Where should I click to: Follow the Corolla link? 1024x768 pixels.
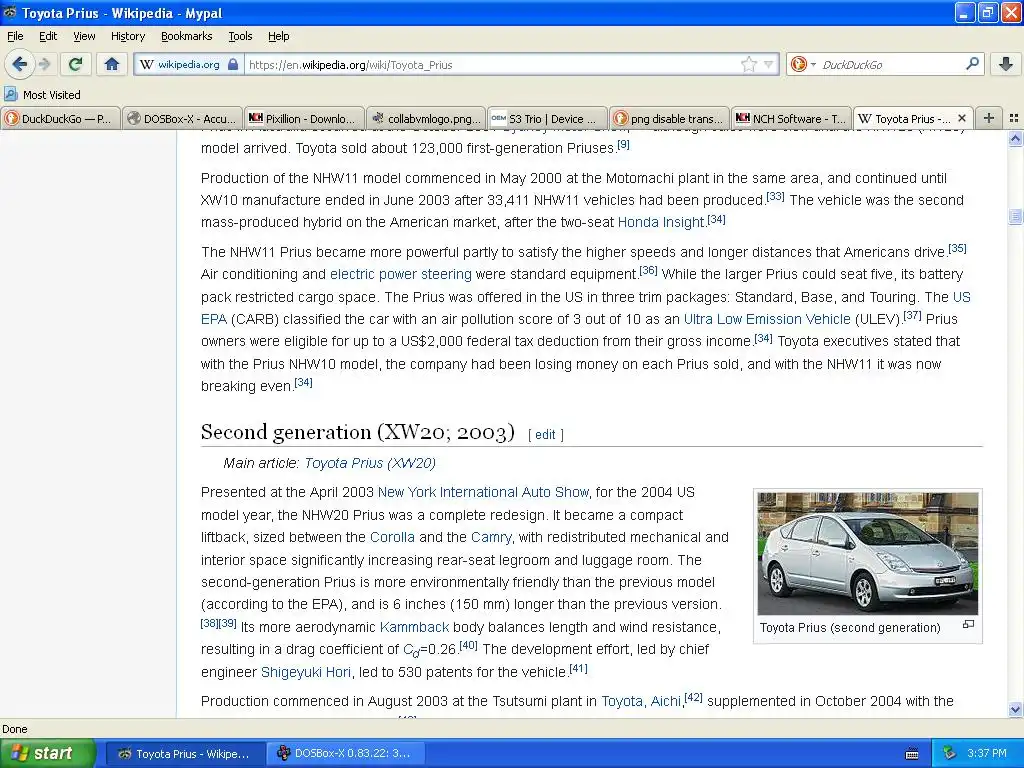[392, 537]
